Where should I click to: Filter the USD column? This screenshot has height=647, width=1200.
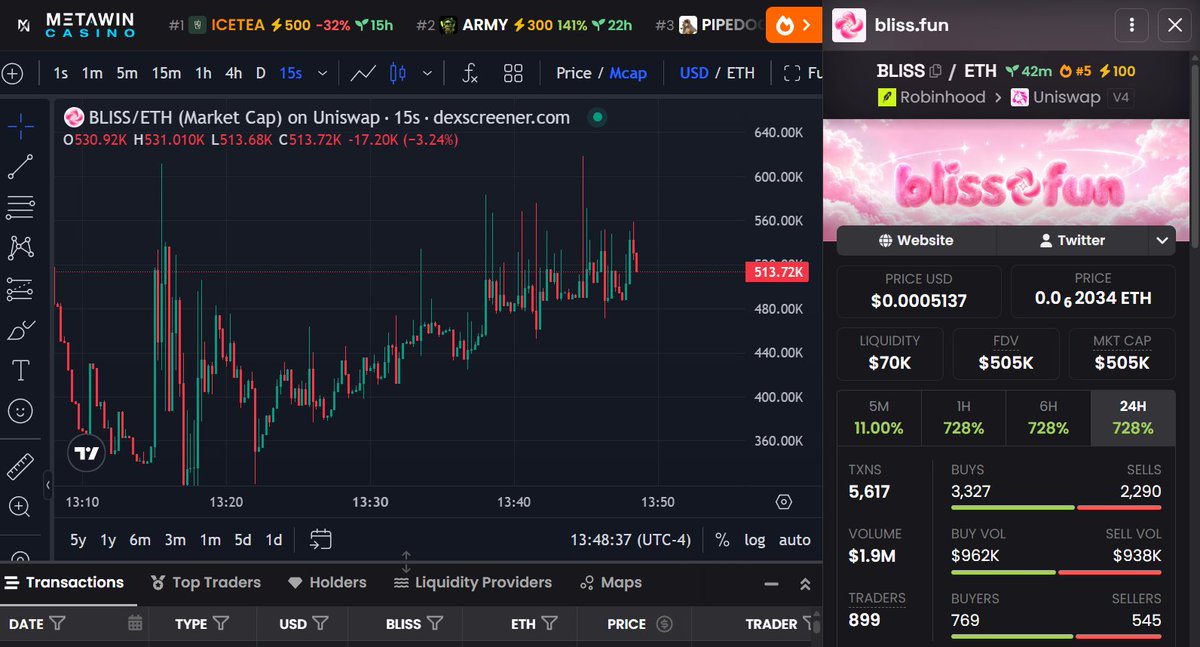point(320,624)
